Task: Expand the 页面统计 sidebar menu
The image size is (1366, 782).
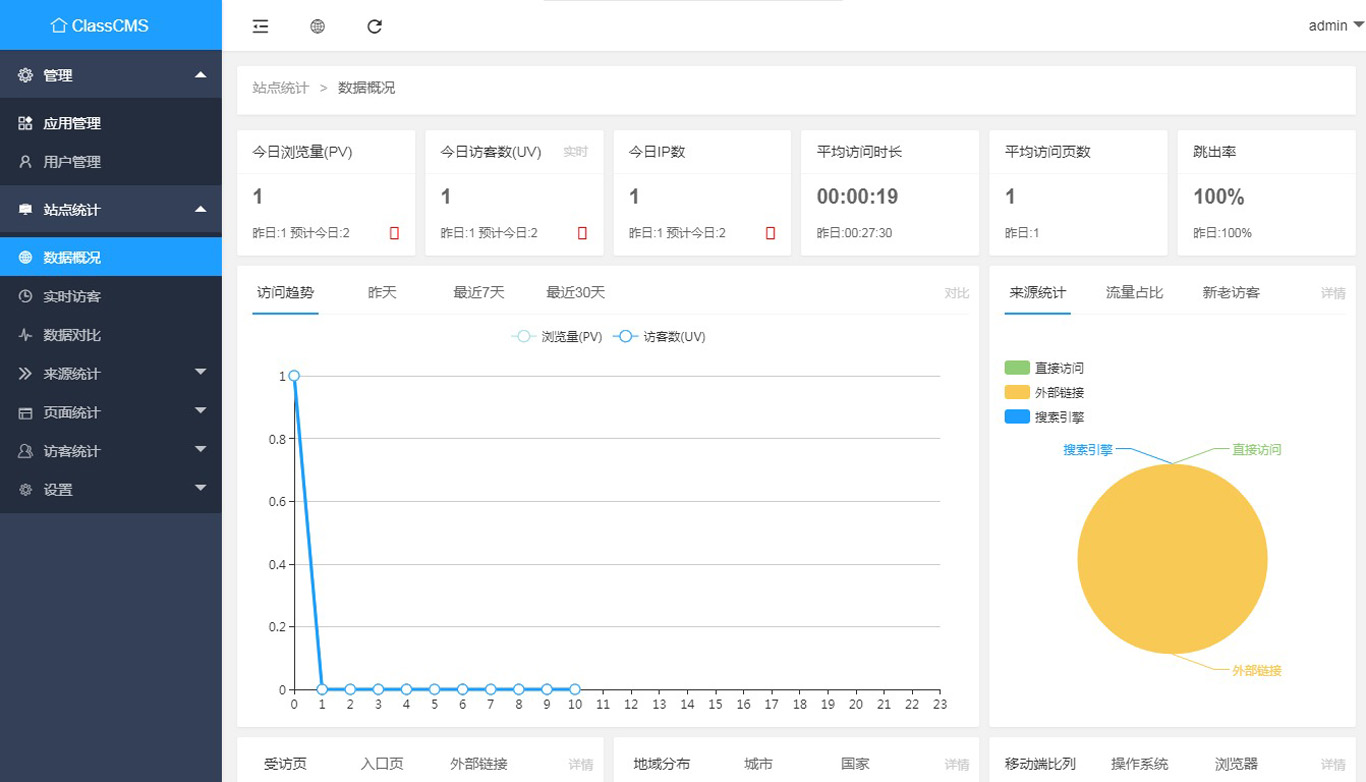Action: point(110,412)
